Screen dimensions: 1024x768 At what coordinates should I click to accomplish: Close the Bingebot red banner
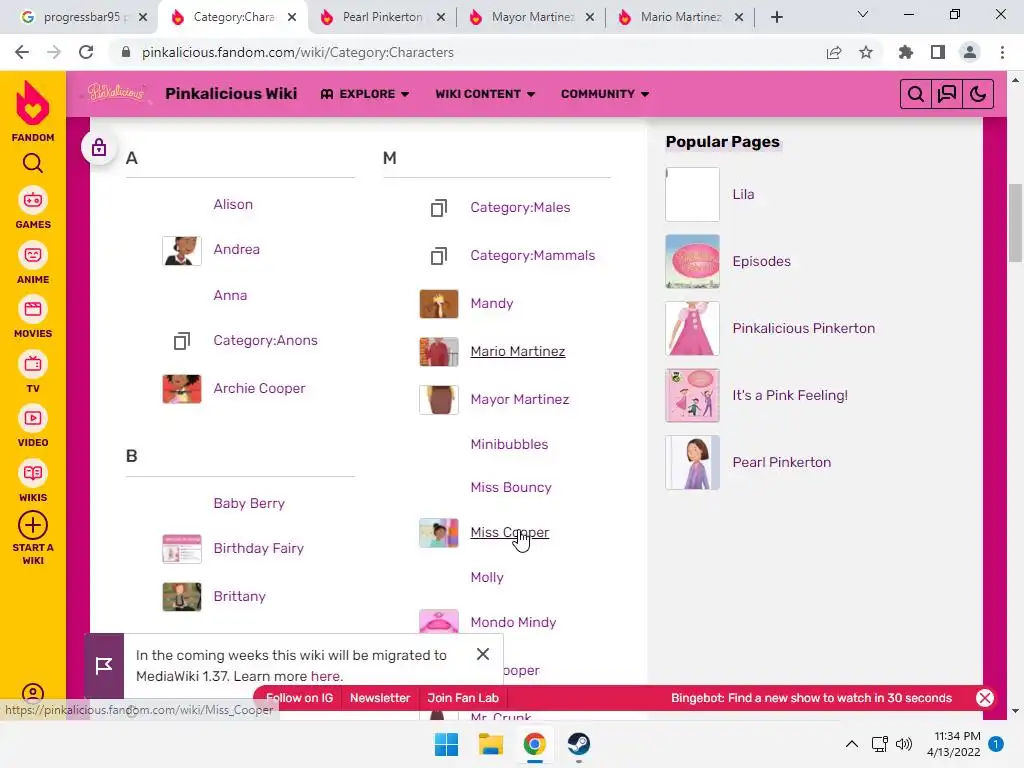pos(985,697)
